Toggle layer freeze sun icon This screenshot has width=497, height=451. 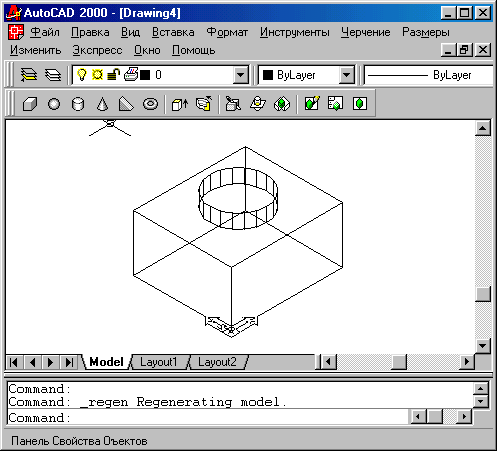pyautogui.click(x=97, y=75)
